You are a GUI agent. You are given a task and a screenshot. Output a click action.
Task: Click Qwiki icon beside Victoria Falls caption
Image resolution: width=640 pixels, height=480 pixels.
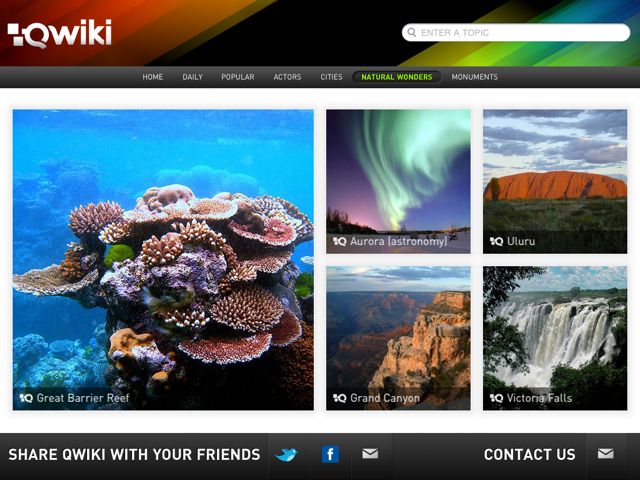click(496, 398)
